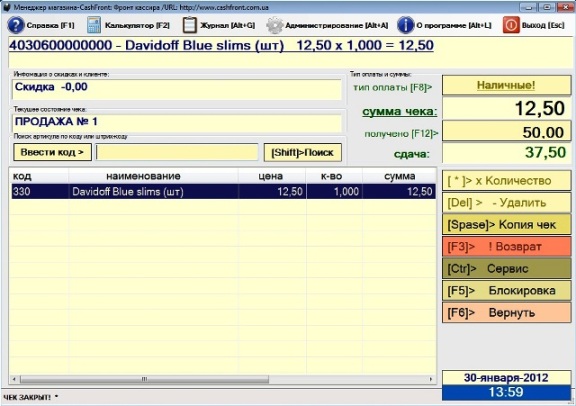Click the item header line '4030600000000 – Davidoff Blue slims'
The height and width of the screenshot is (406, 576).
click(x=221, y=46)
